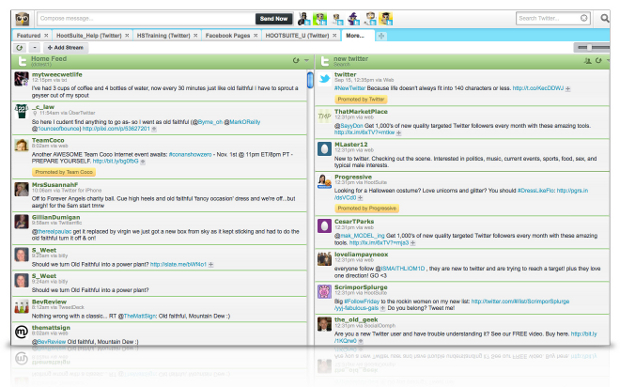
Task: Close the Featured tab
Action: pyautogui.click(x=46, y=36)
